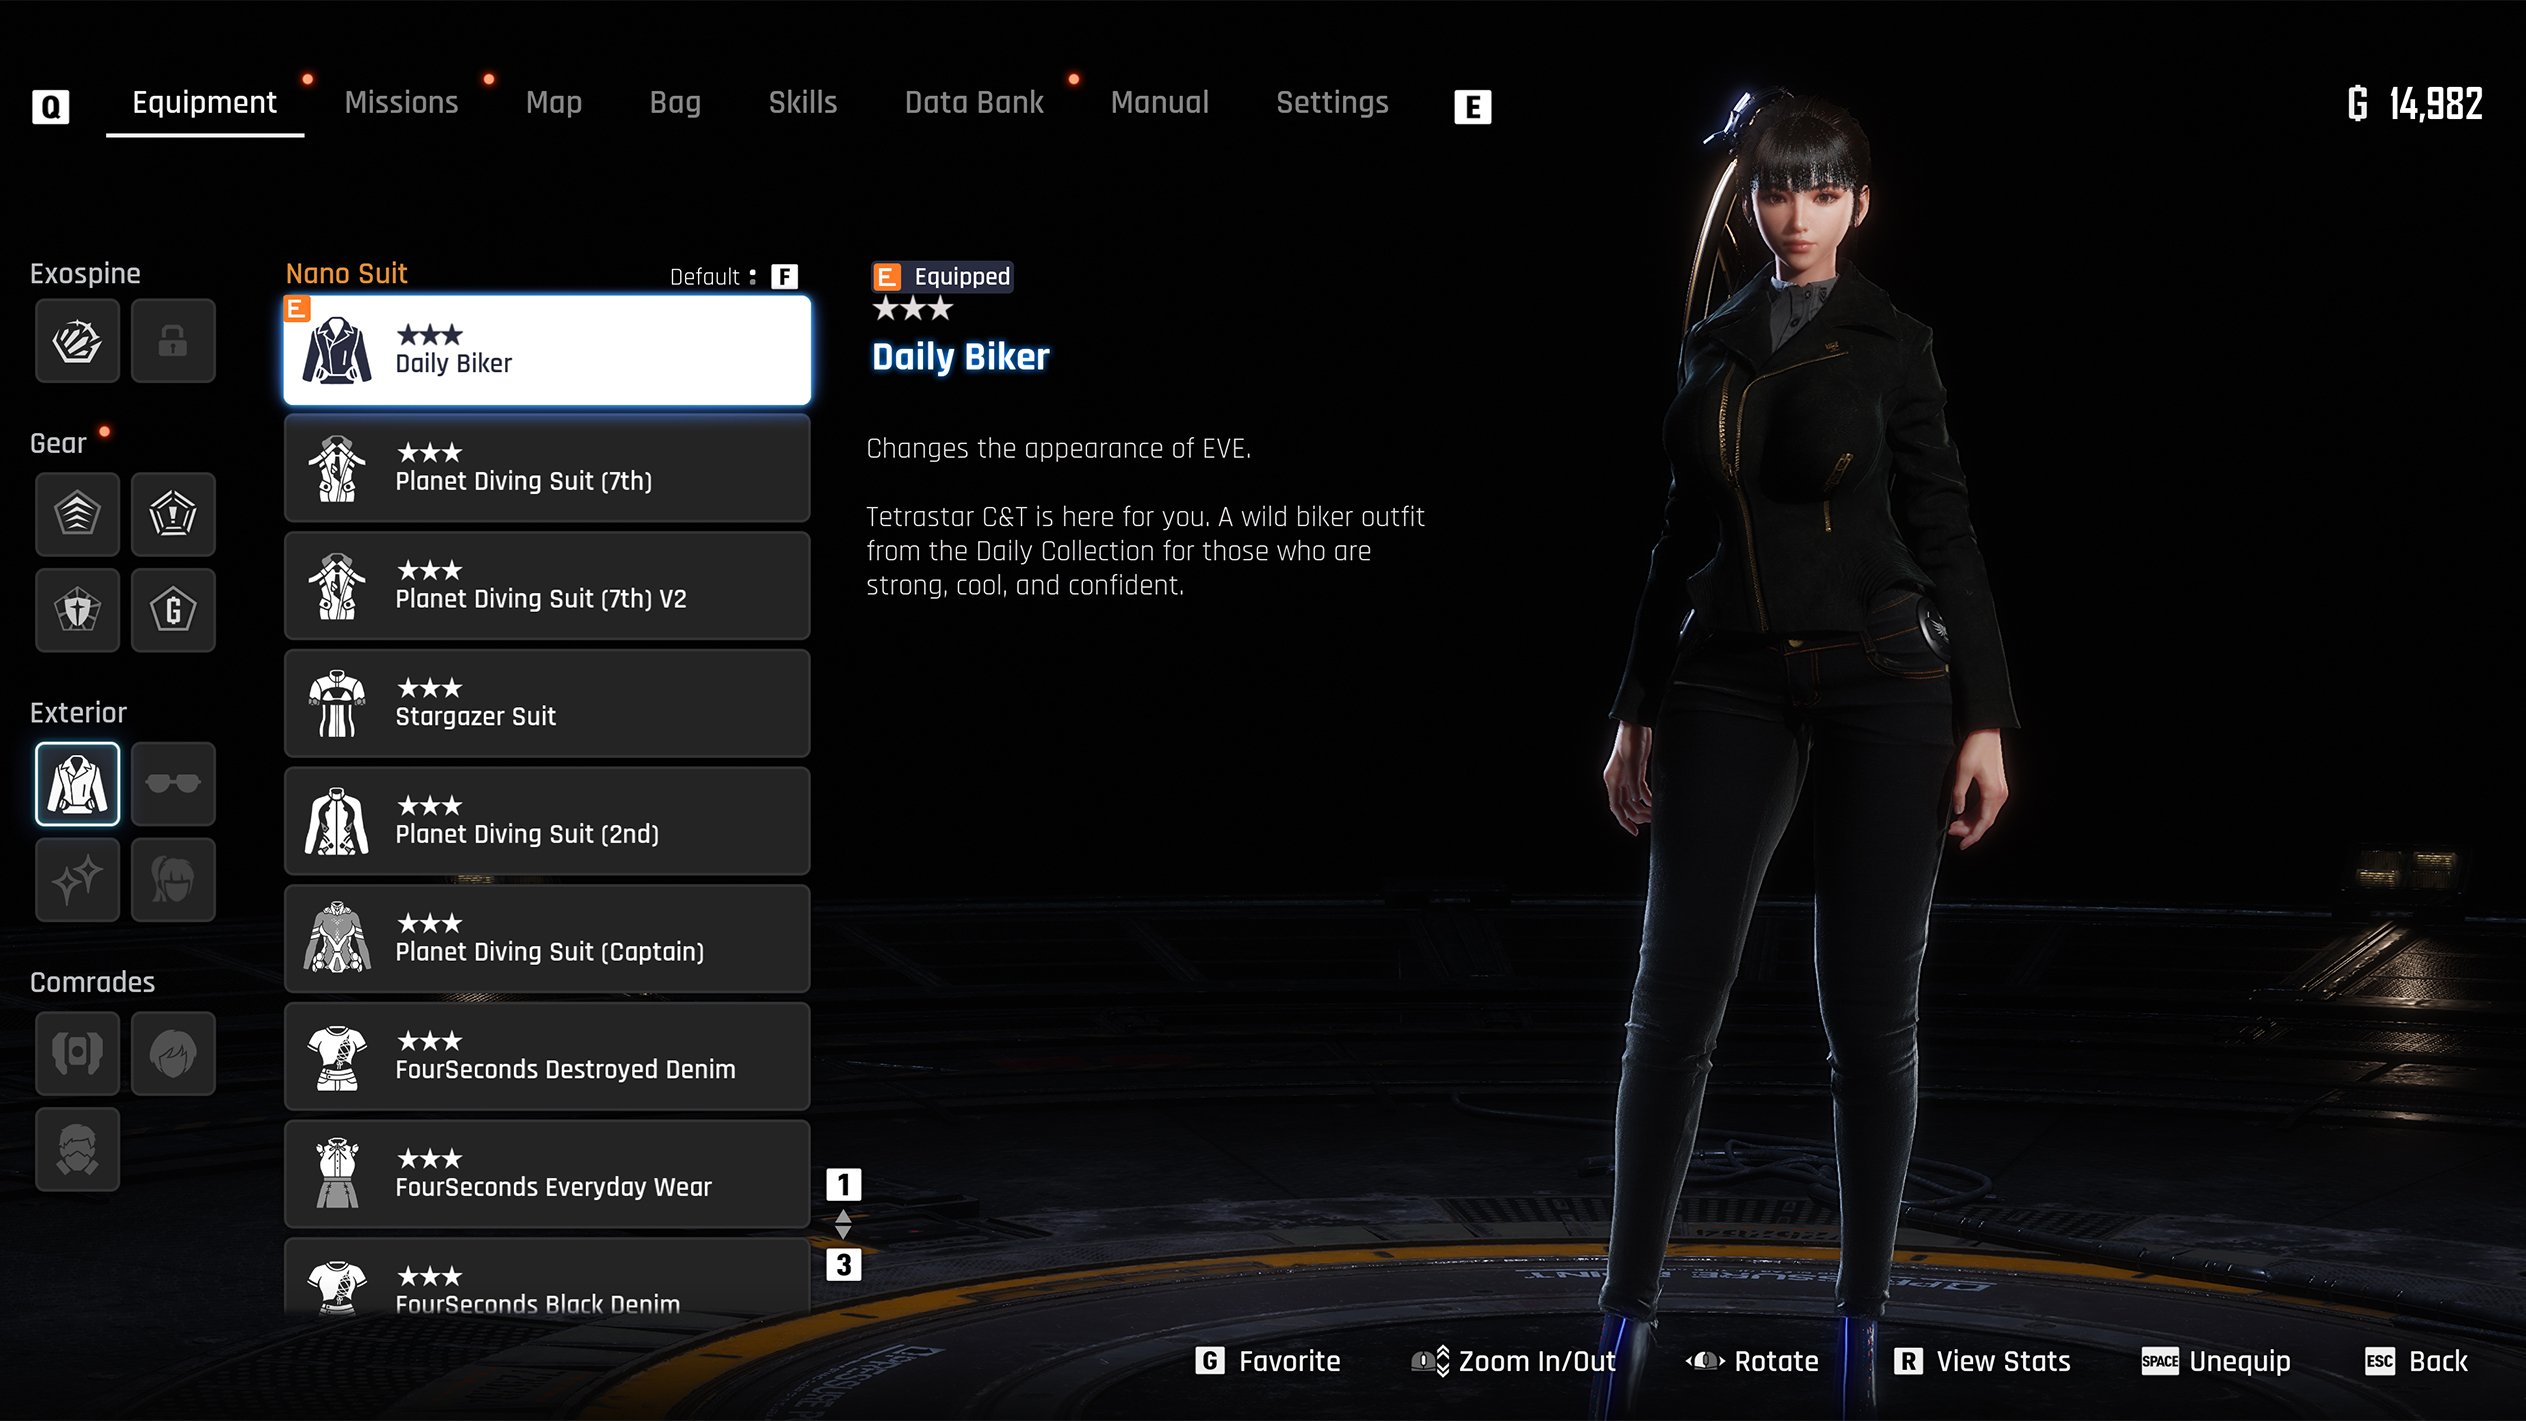
Task: Mark outfit with Favorite button
Action: point(1268,1361)
